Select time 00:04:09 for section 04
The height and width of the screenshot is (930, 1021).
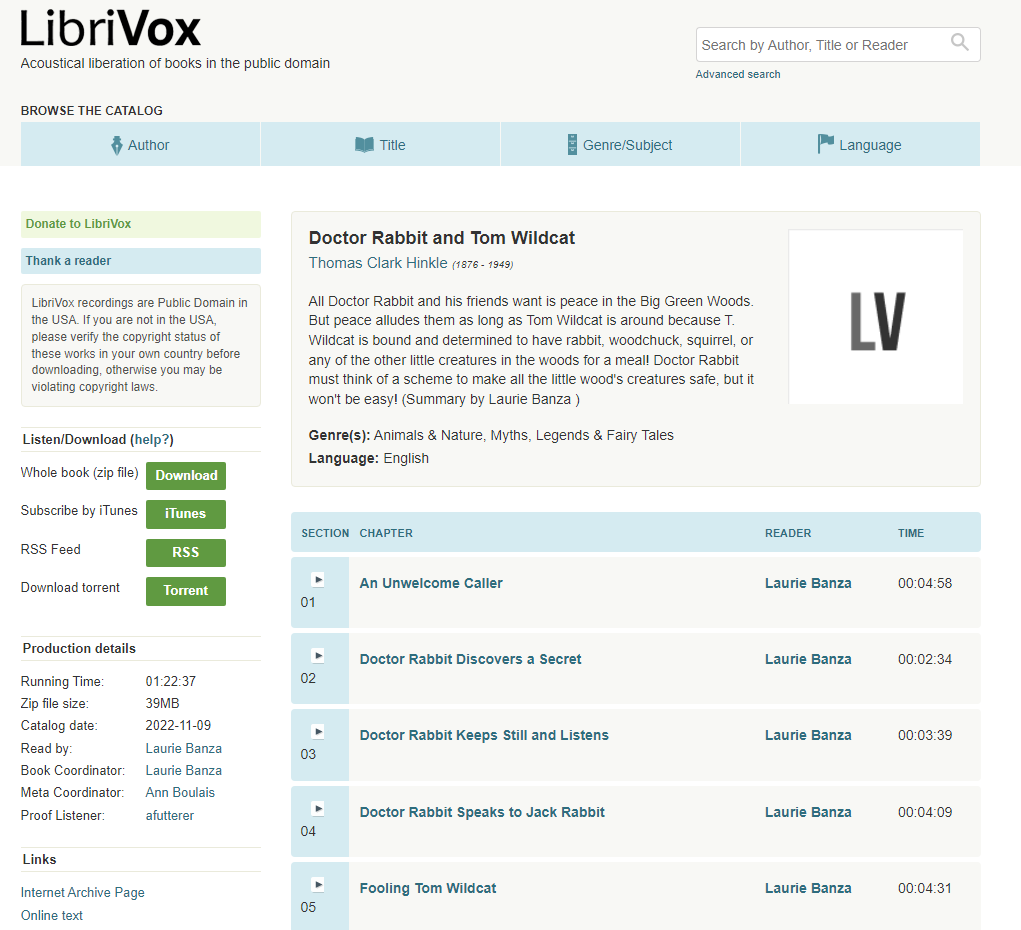[925, 812]
